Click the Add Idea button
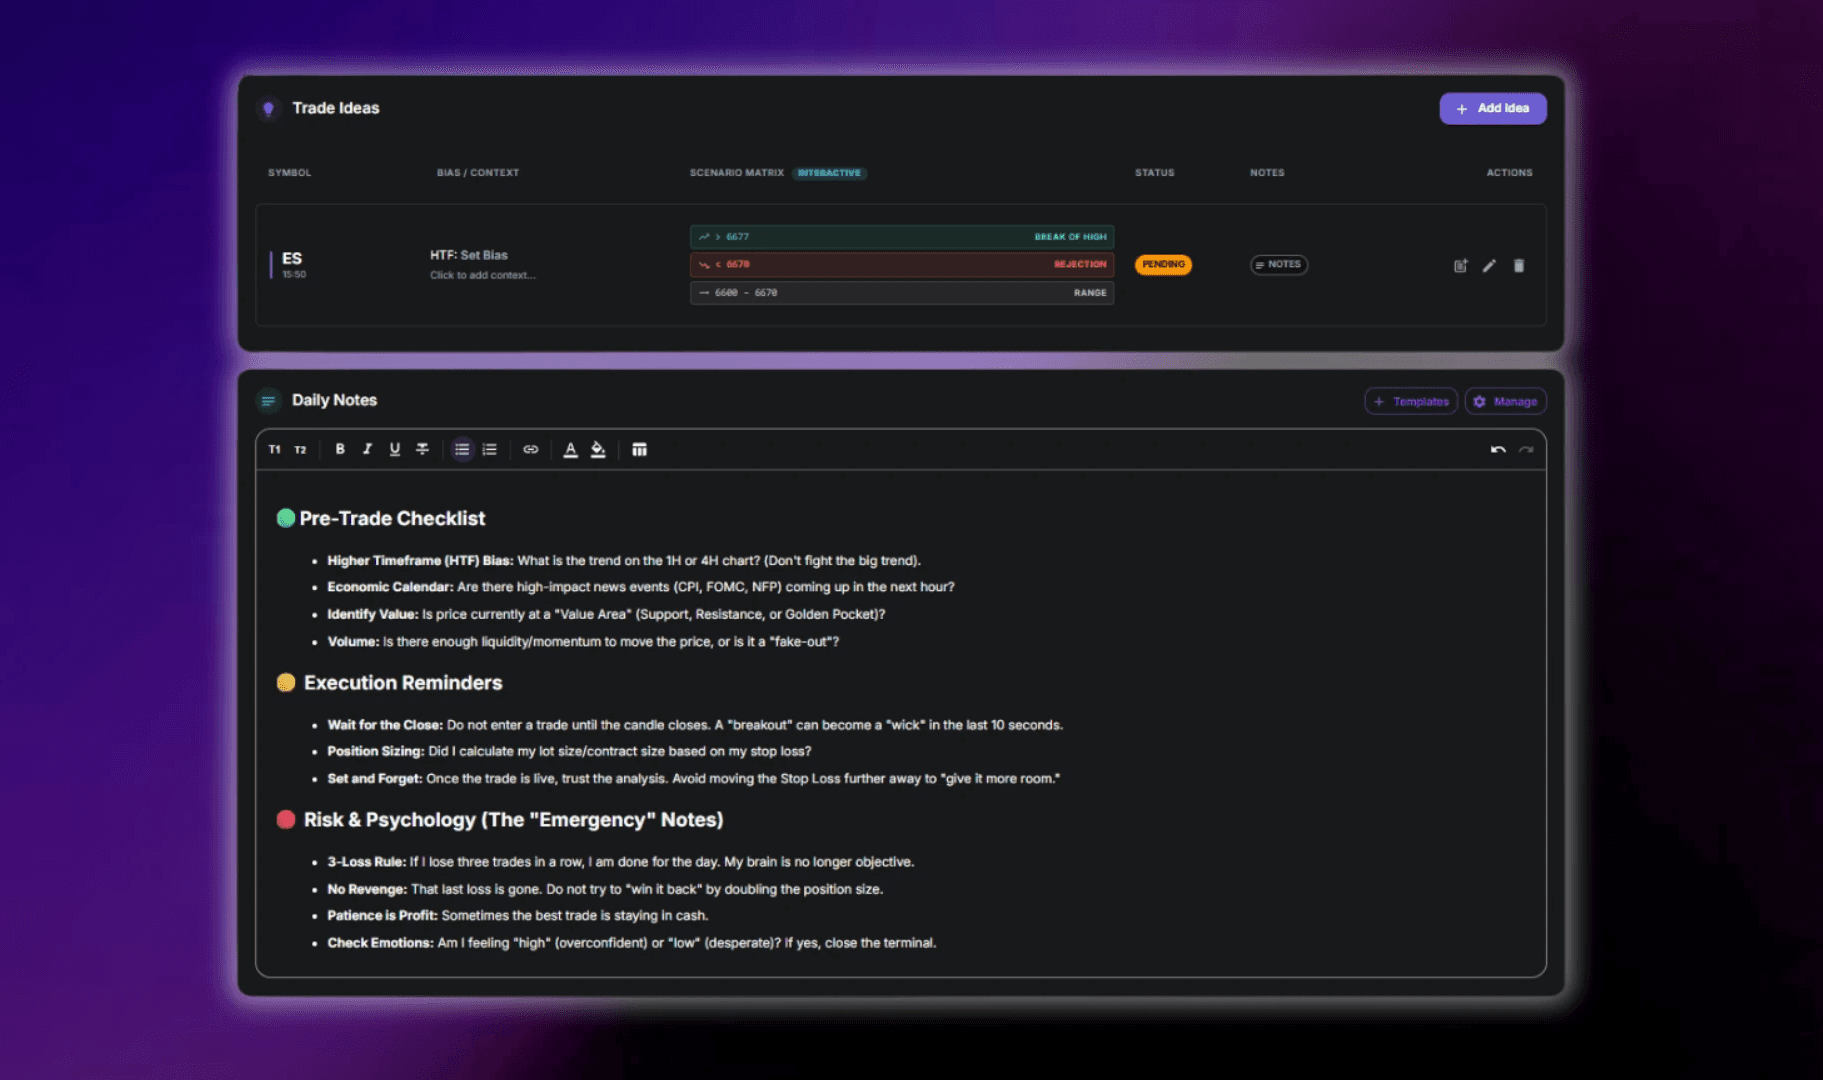The width and height of the screenshot is (1823, 1080). pyautogui.click(x=1492, y=108)
